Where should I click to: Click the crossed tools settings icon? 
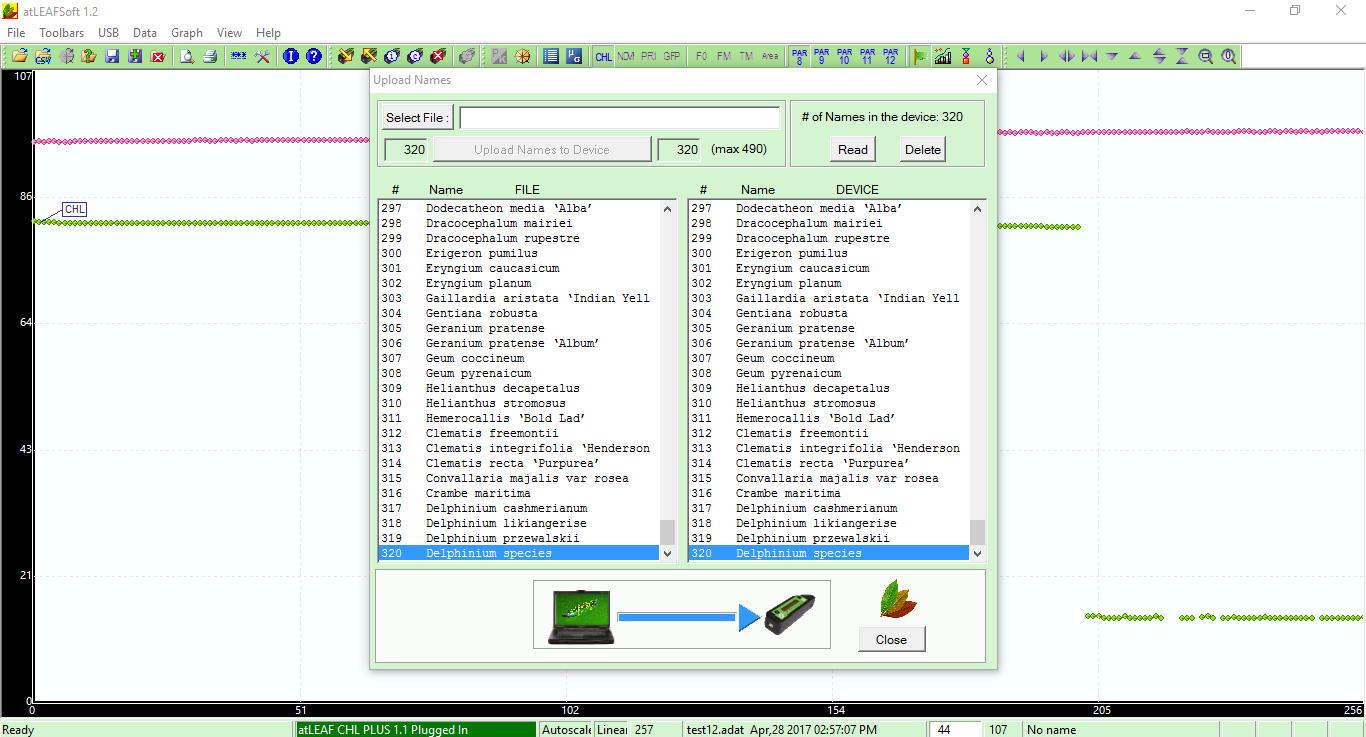pos(262,57)
